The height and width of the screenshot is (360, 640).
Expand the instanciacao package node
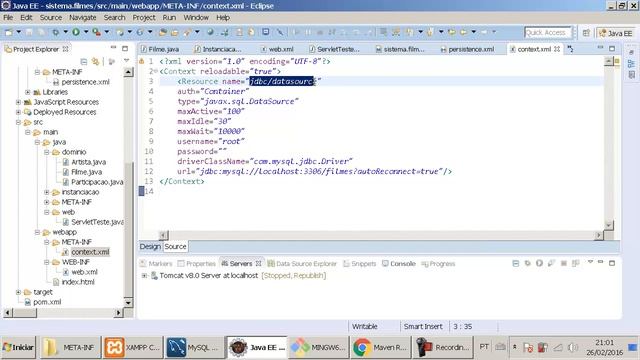pos(47,192)
